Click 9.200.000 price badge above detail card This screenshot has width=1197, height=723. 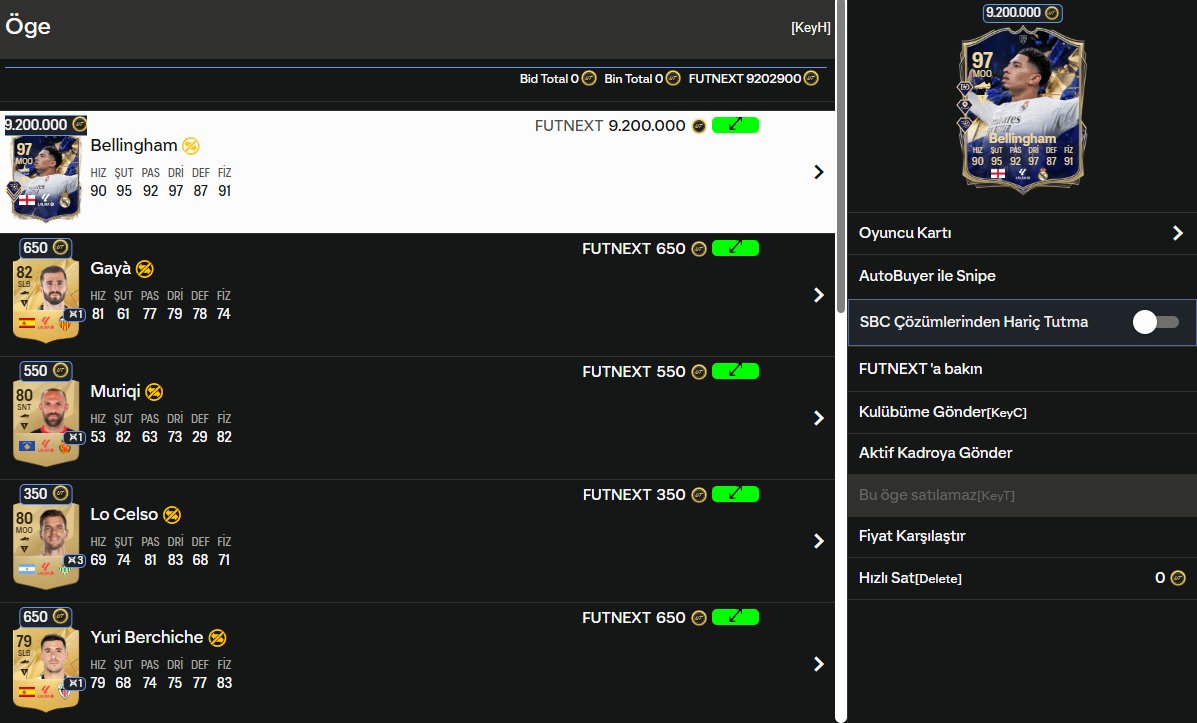pos(1022,12)
